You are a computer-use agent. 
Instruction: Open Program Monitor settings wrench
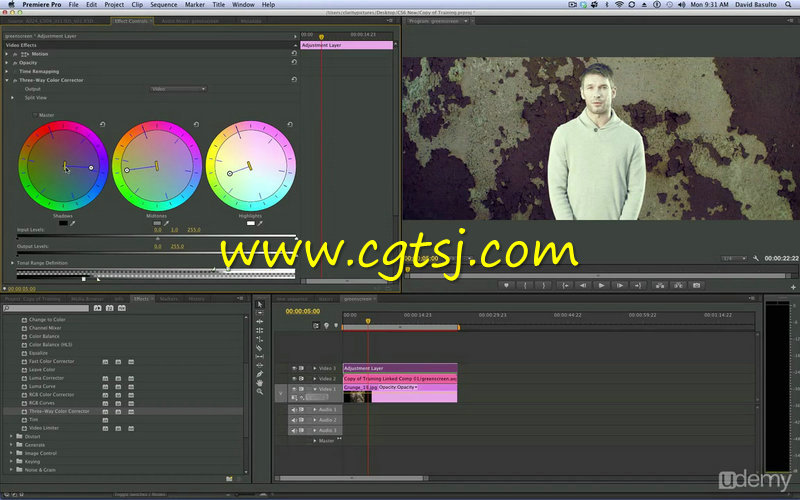point(756,259)
